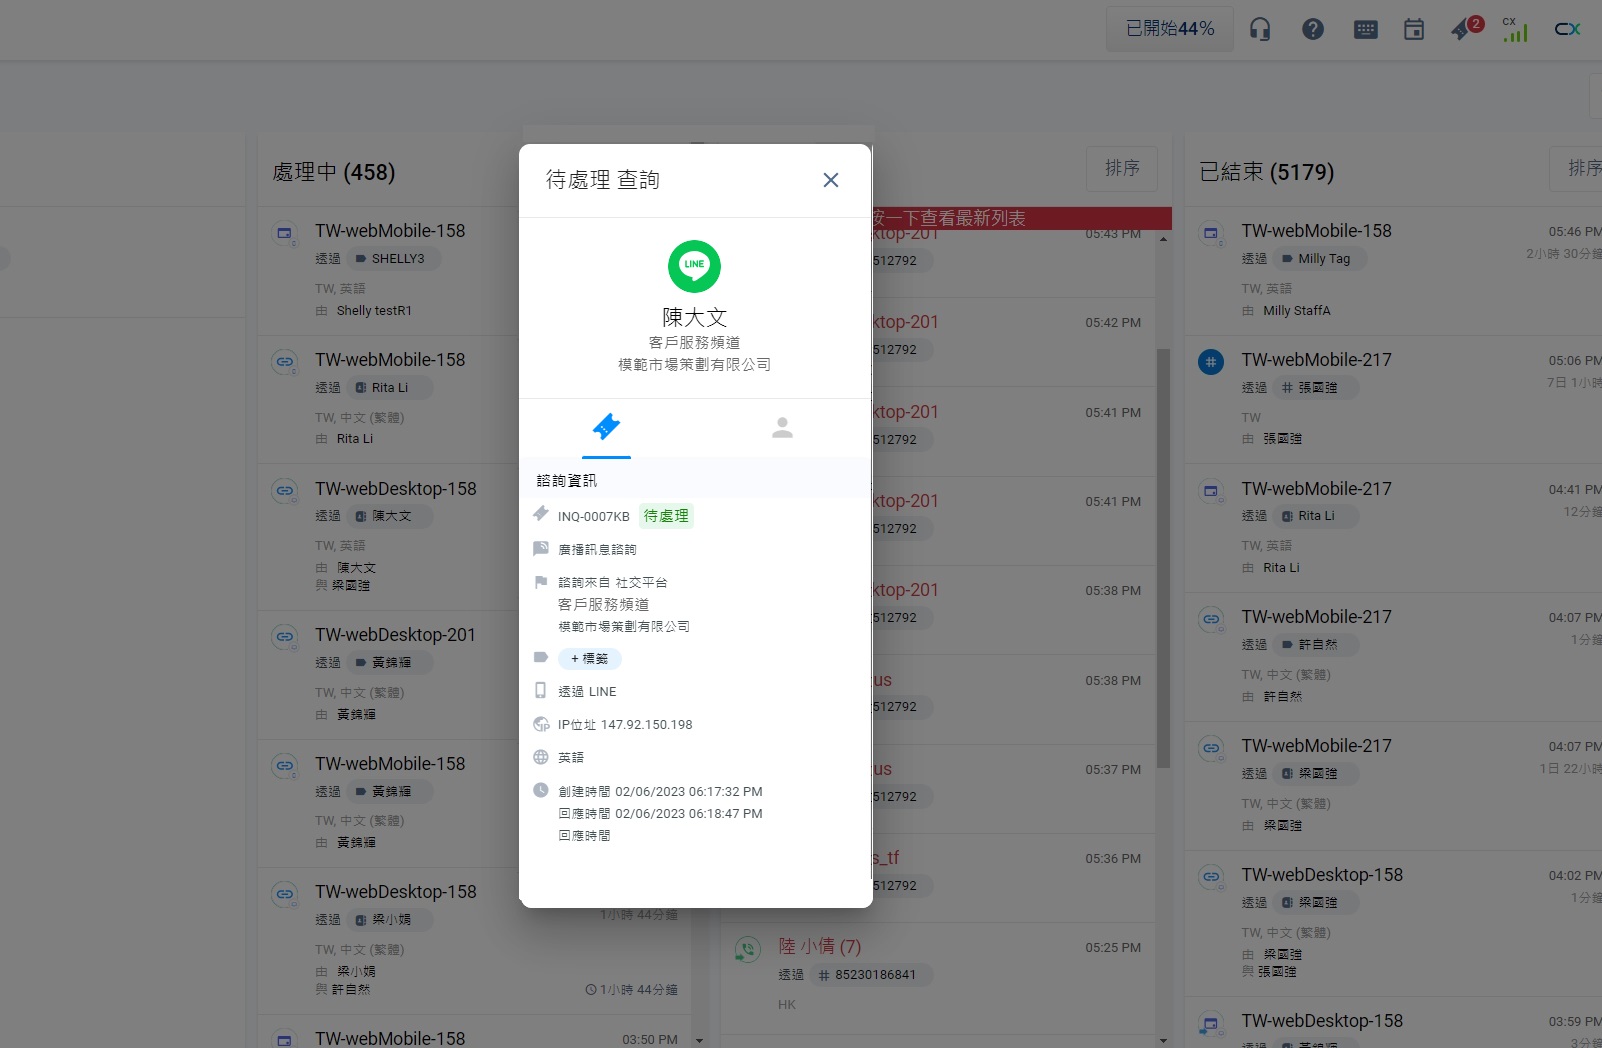The height and width of the screenshot is (1048, 1602).
Task: Click middle column scrollbar up arrow
Action: tap(1163, 239)
